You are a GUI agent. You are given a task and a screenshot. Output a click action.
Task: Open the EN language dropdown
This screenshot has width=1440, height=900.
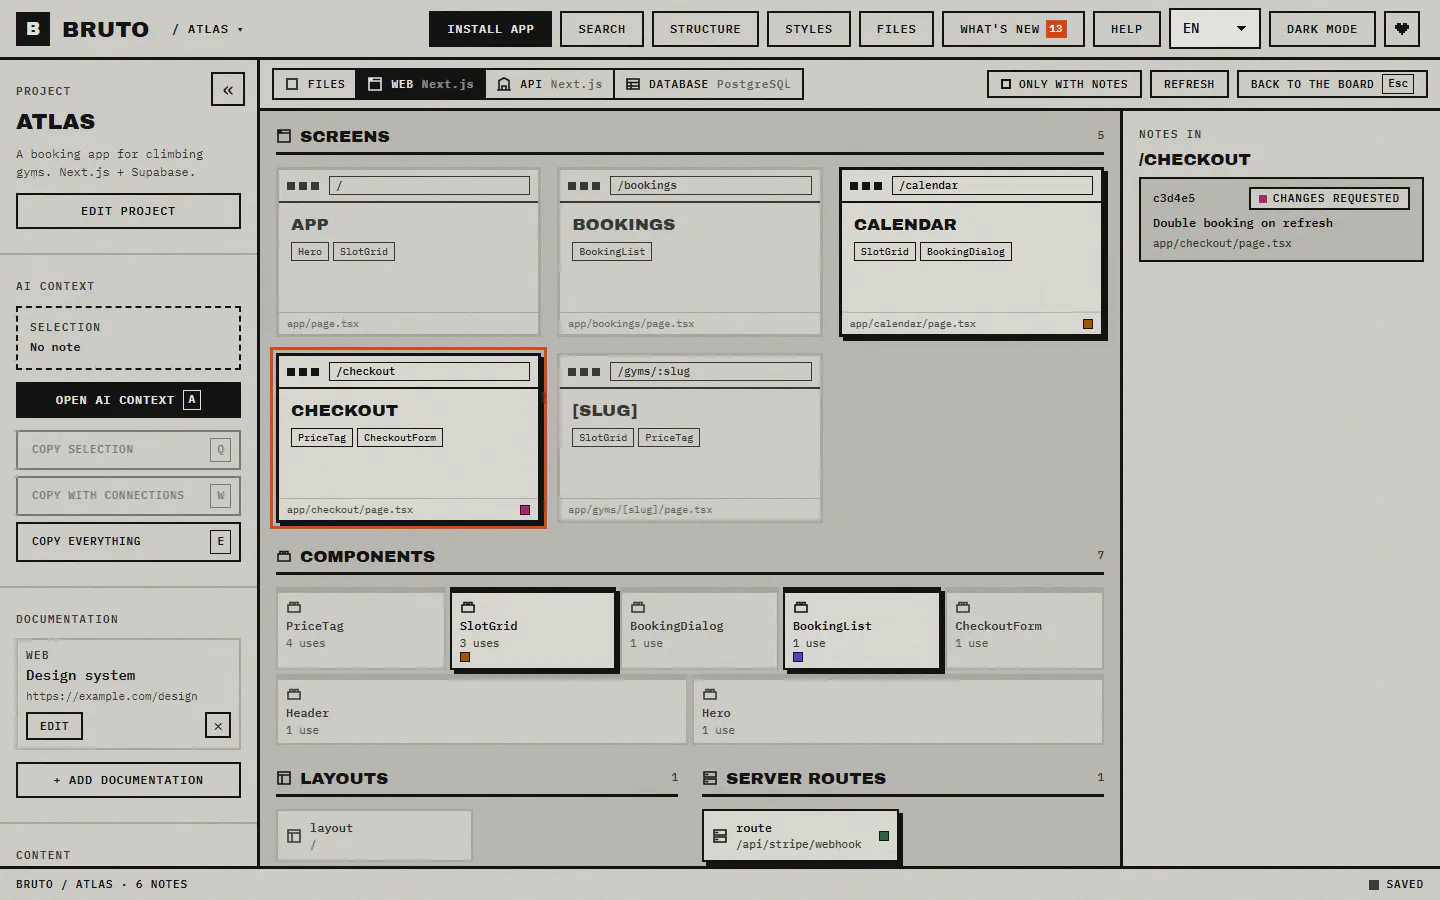[x=1214, y=29]
